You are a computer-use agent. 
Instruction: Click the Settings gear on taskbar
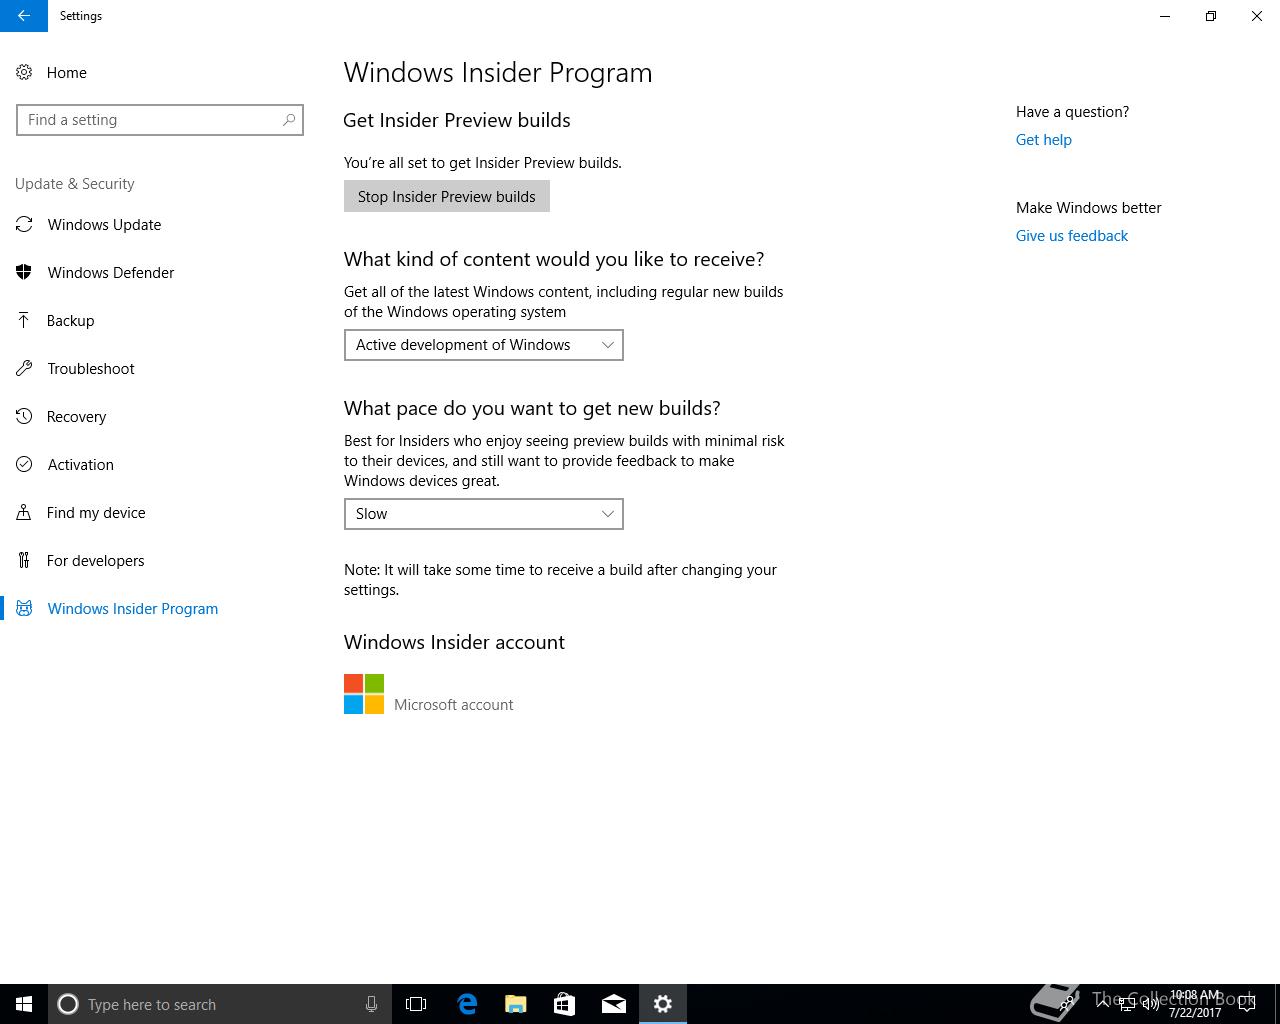tap(663, 1004)
